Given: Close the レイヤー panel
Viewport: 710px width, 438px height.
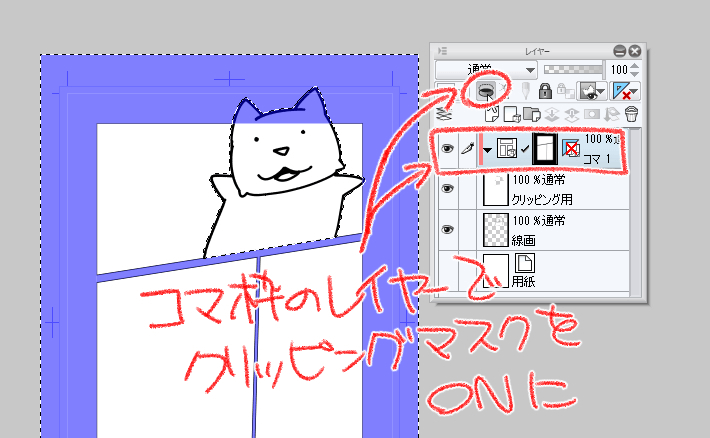Looking at the screenshot, I should (x=635, y=51).
